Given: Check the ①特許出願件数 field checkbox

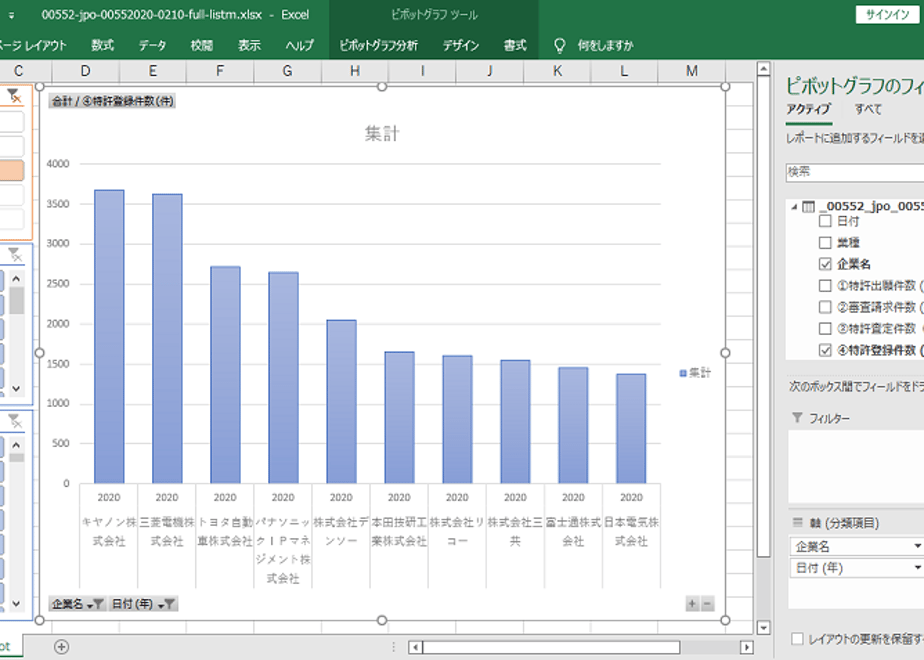Looking at the screenshot, I should coord(825,286).
